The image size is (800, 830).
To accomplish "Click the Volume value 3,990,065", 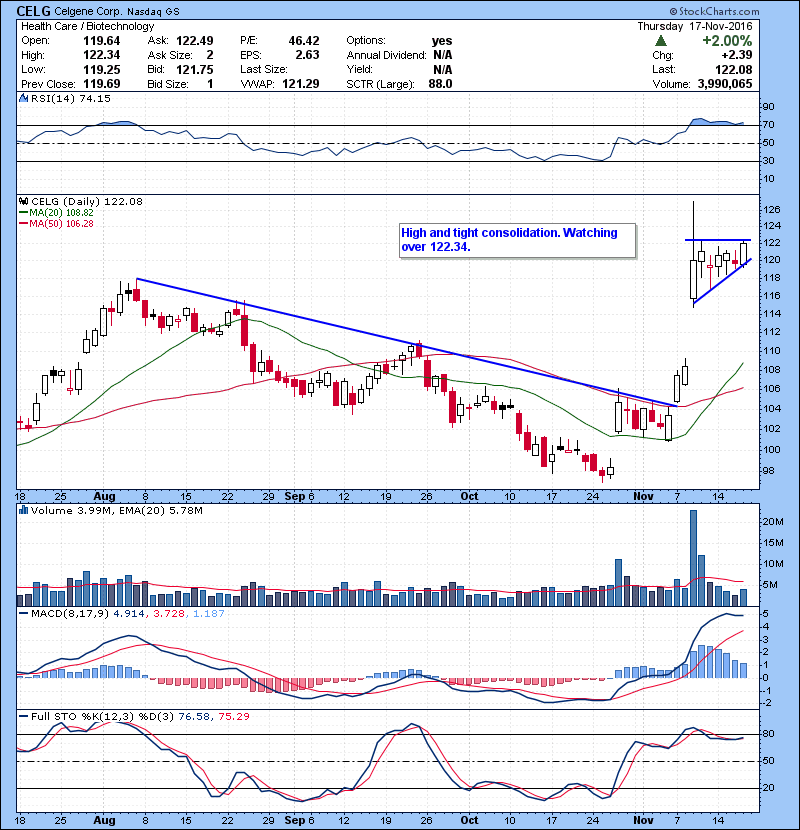I will pos(725,84).
